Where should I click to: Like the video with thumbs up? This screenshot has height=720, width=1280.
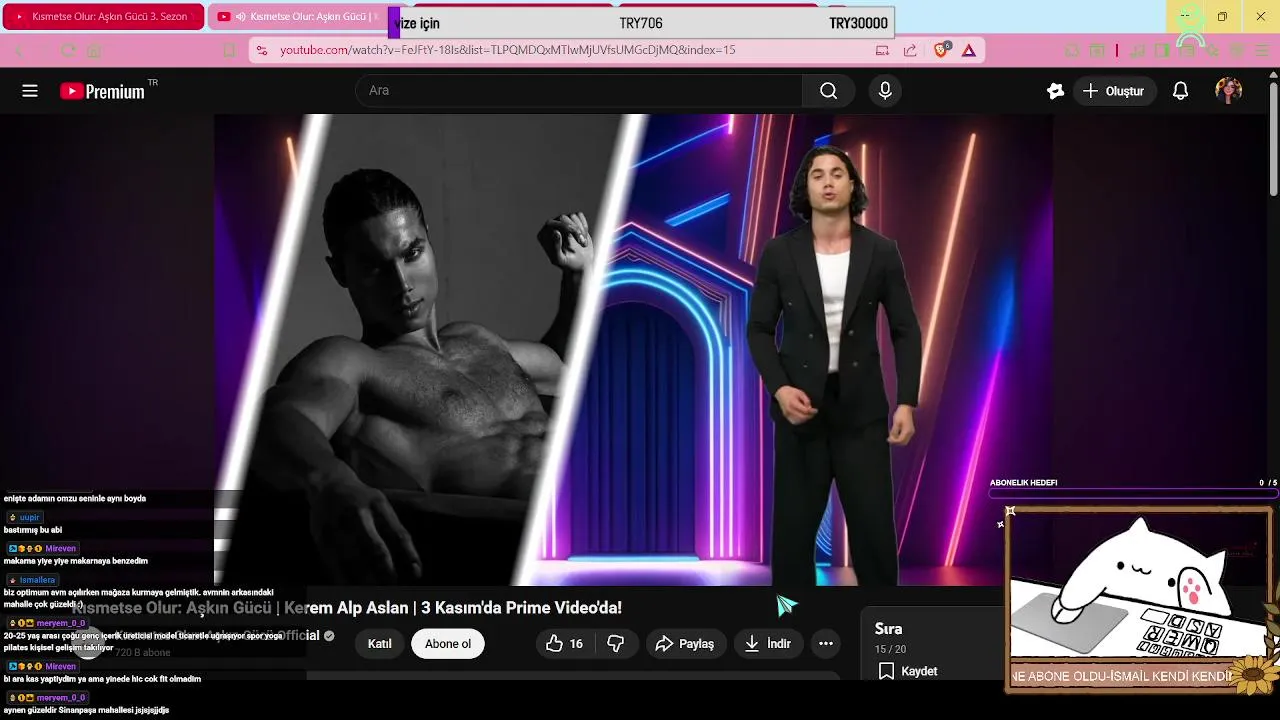pos(564,644)
